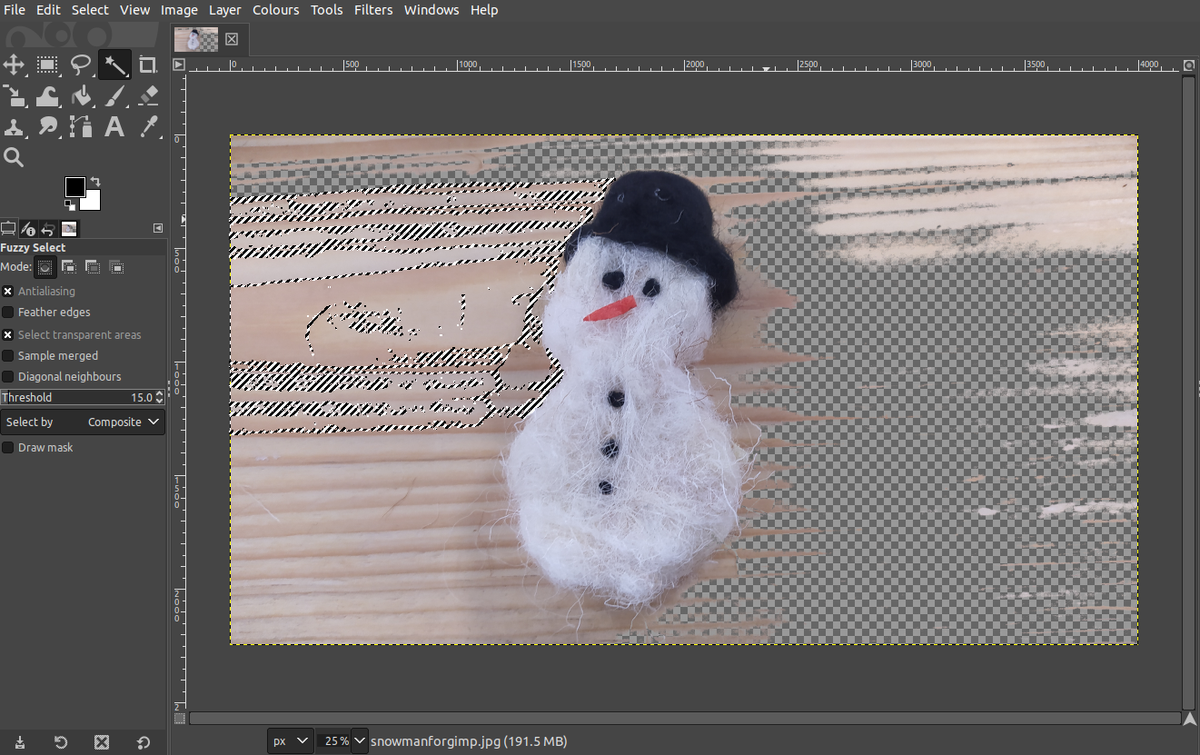Activate the Rectangle Select tool
Screen dimensions: 1200x755
point(47,65)
